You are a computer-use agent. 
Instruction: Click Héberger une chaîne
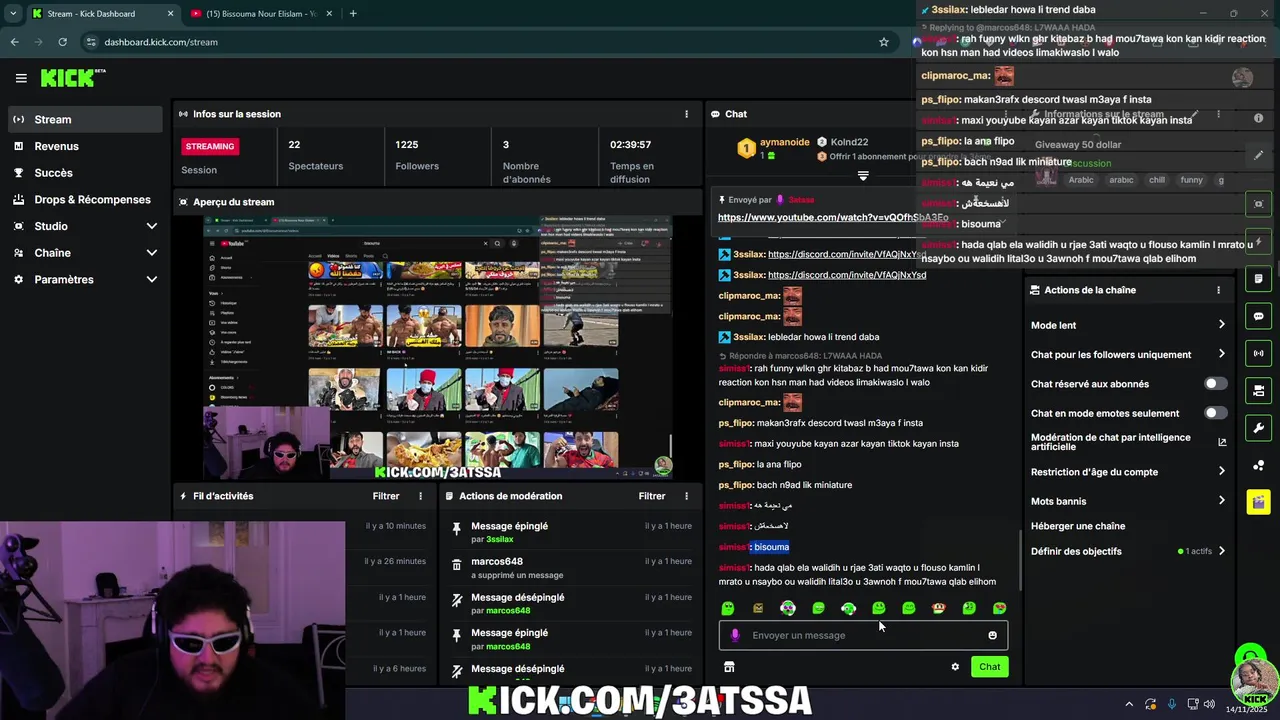1078,526
